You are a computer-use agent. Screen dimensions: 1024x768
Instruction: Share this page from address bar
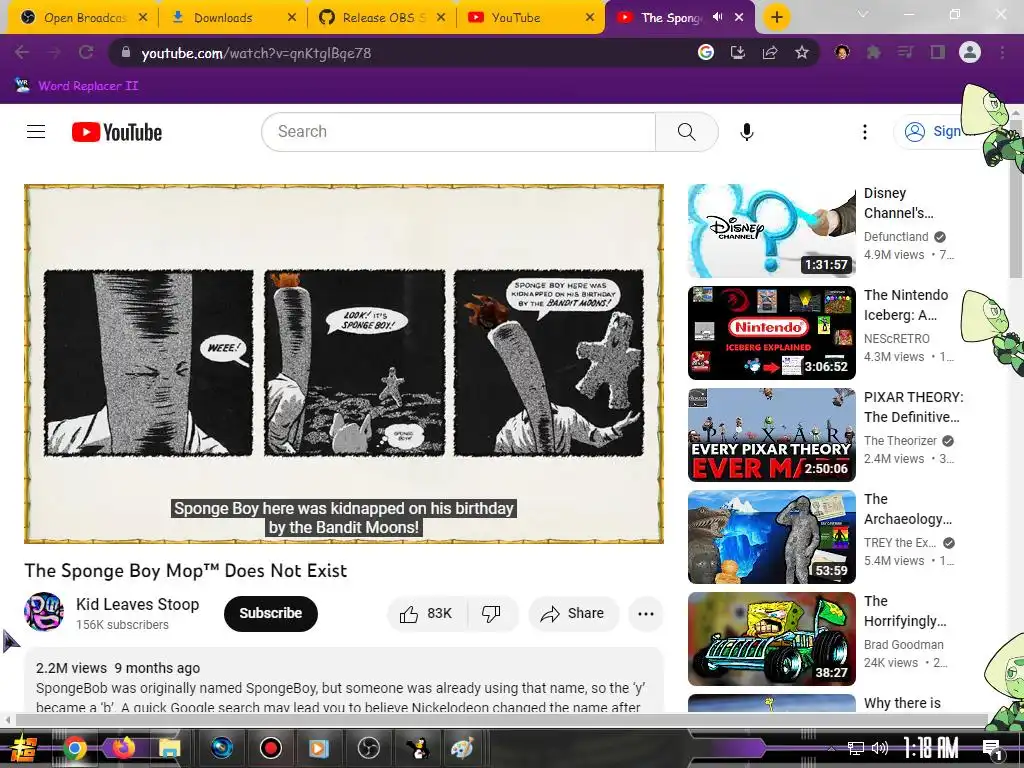pyautogui.click(x=770, y=52)
